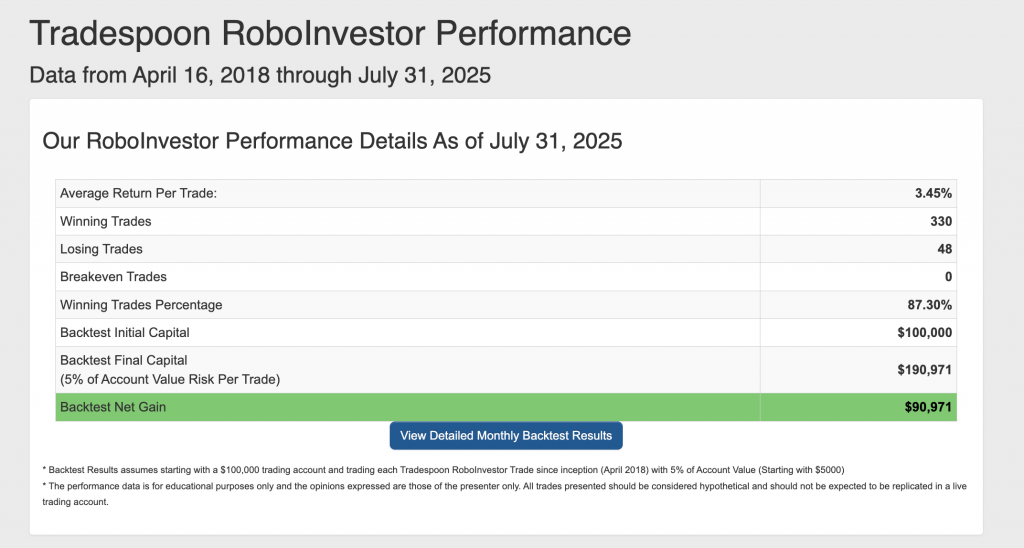The height and width of the screenshot is (548, 1024).
Task: Click the RoboInvestor Performance Details subheading
Action: click(332, 141)
